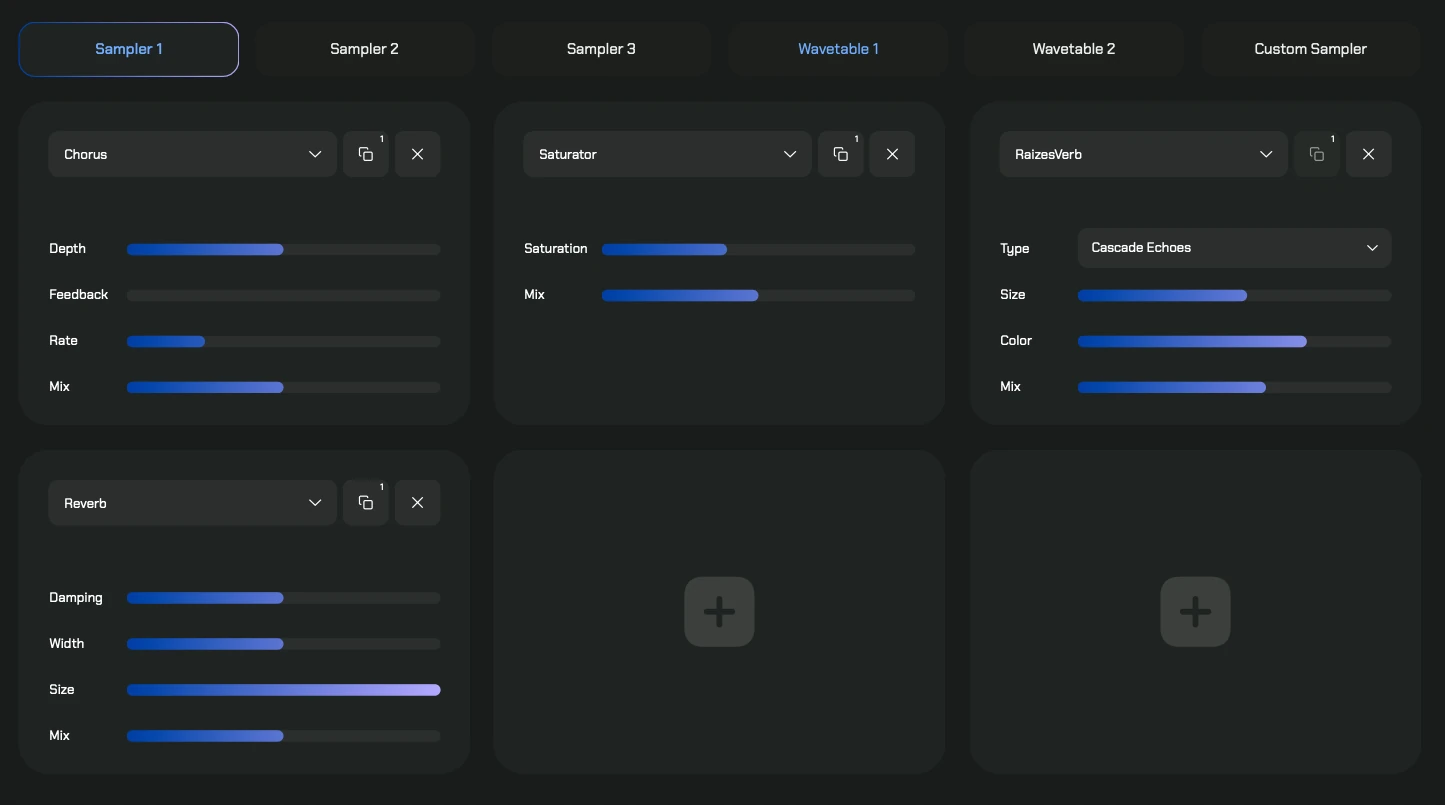Remove the Reverb effect with its X icon
Image resolution: width=1445 pixels, height=805 pixels.
(x=418, y=503)
